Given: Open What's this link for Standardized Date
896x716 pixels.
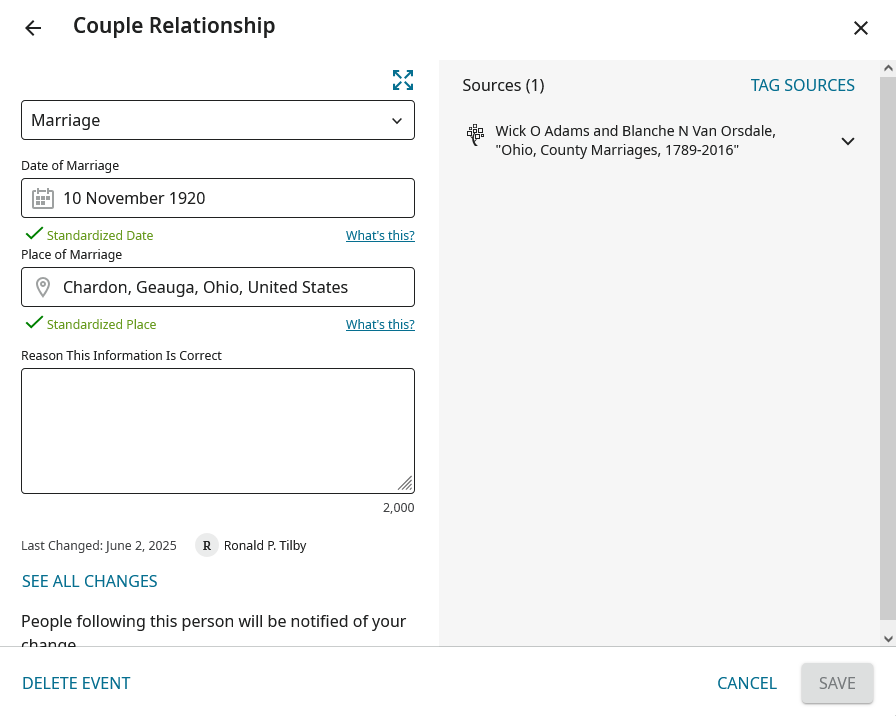Looking at the screenshot, I should click(x=380, y=236).
